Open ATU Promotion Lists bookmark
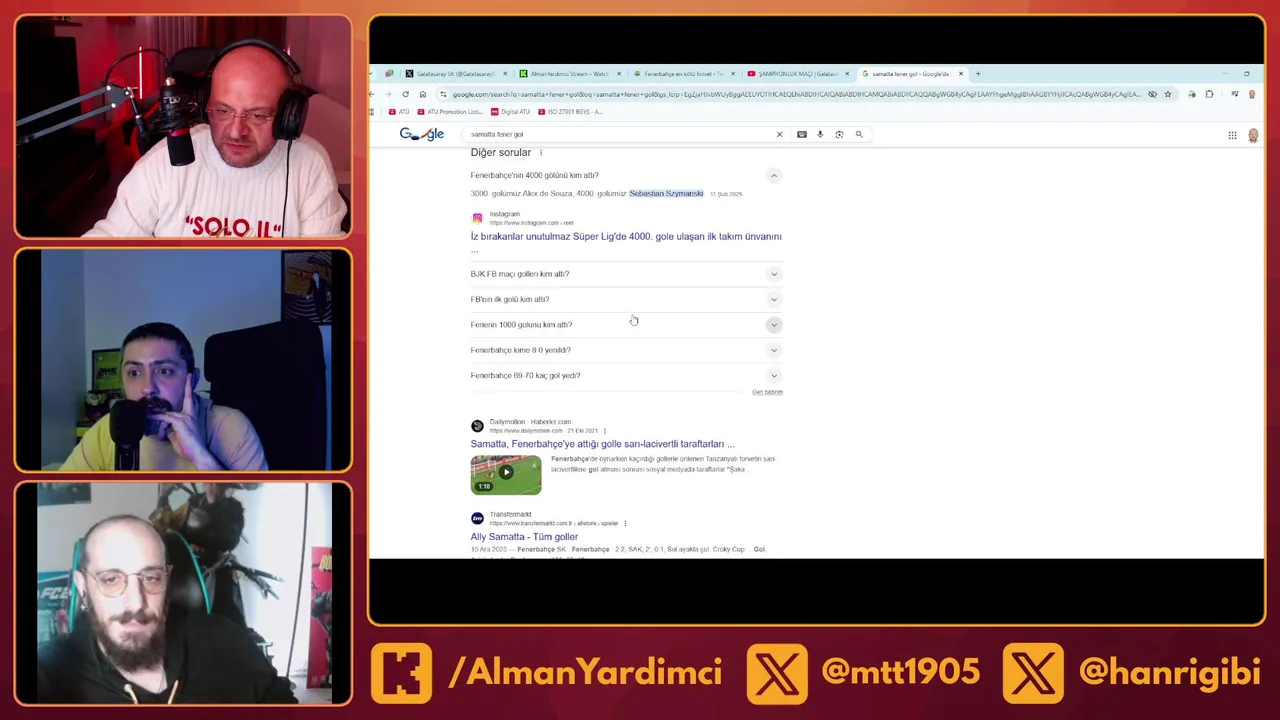The height and width of the screenshot is (720, 1280). (x=449, y=112)
